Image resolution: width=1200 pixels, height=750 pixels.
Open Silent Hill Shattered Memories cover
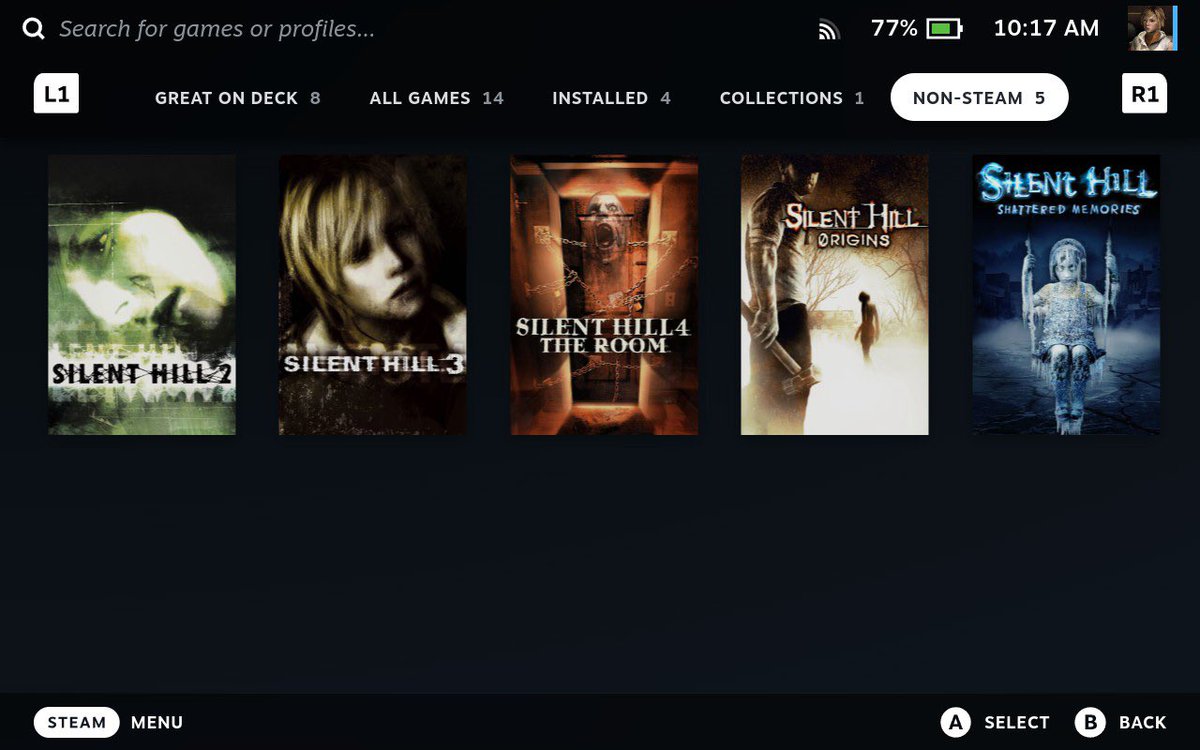1066,295
